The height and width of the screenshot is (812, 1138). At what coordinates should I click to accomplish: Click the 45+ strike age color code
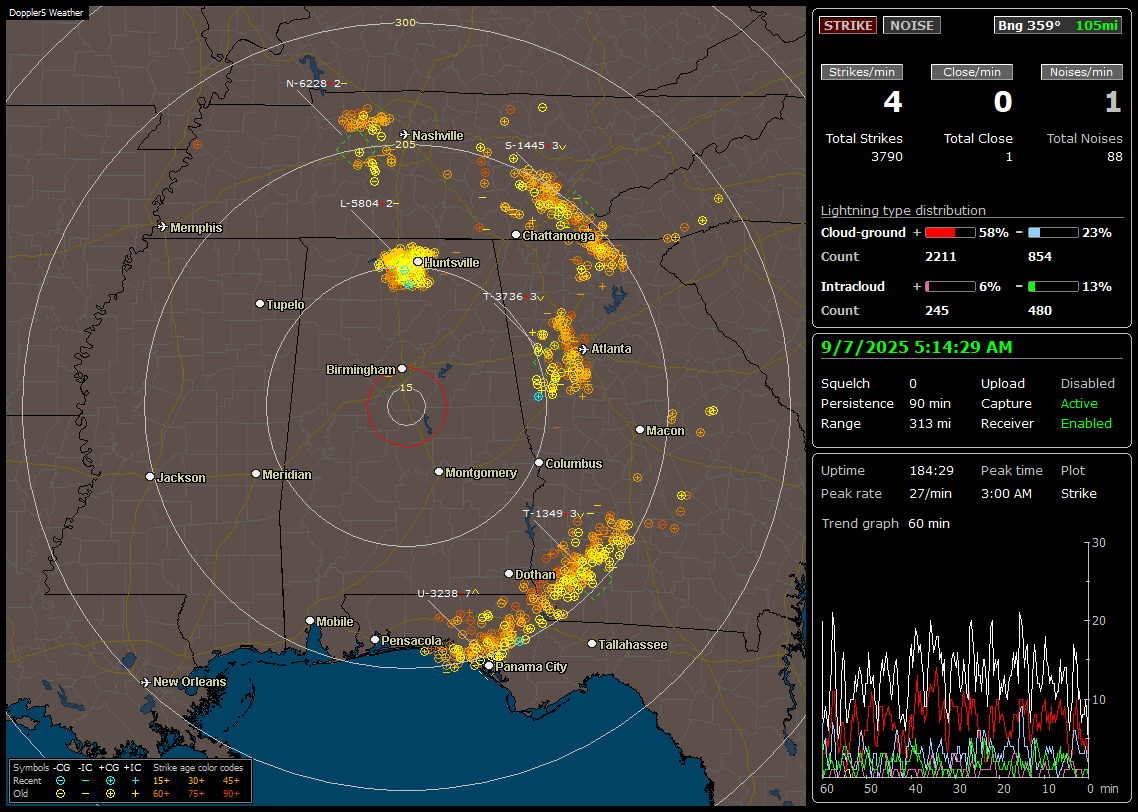coord(231,781)
